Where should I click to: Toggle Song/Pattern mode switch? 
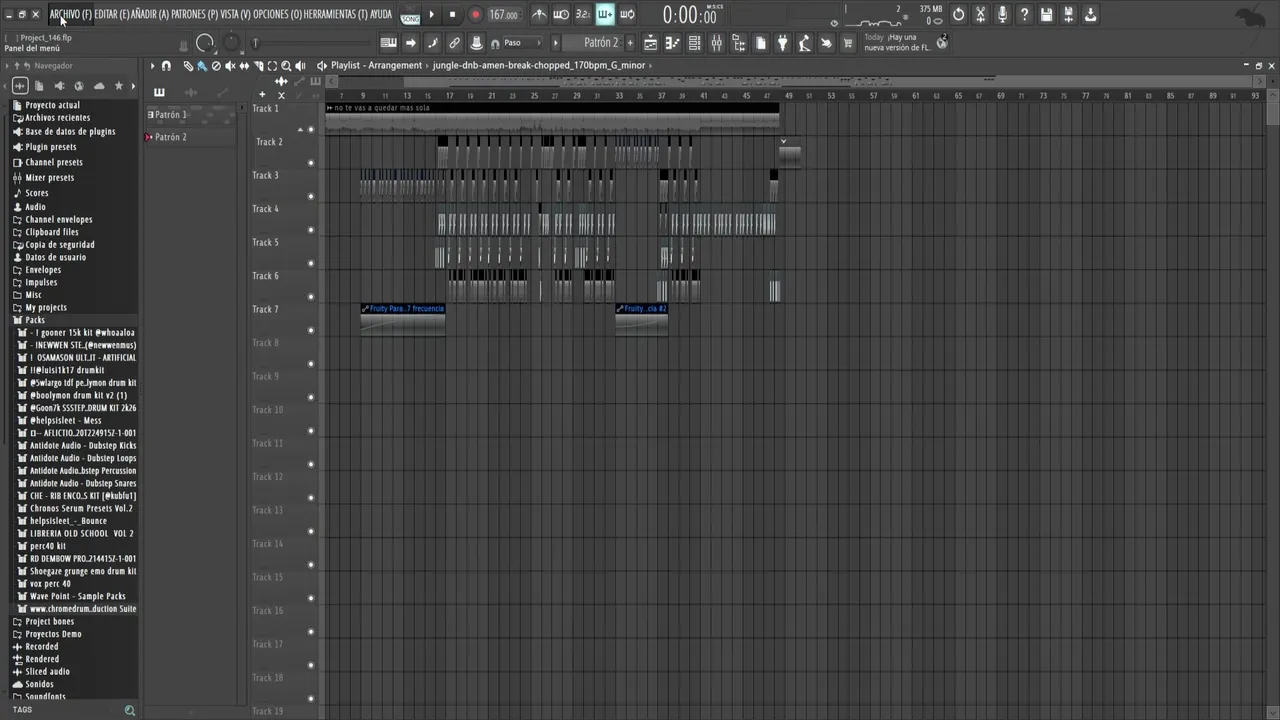(x=410, y=15)
